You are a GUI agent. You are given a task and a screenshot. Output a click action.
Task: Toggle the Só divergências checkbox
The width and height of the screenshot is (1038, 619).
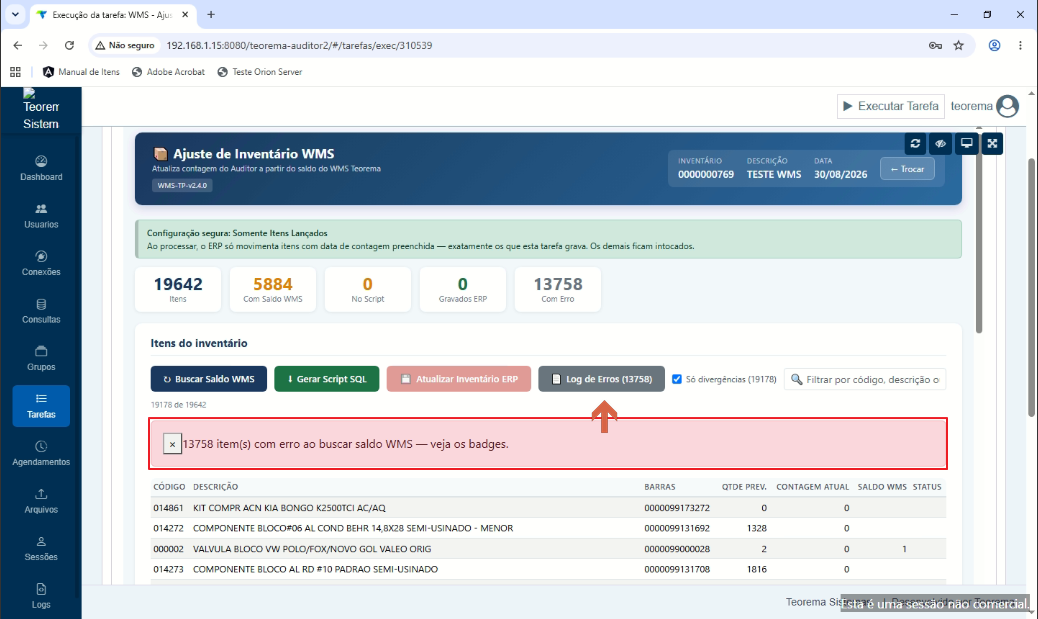[677, 379]
